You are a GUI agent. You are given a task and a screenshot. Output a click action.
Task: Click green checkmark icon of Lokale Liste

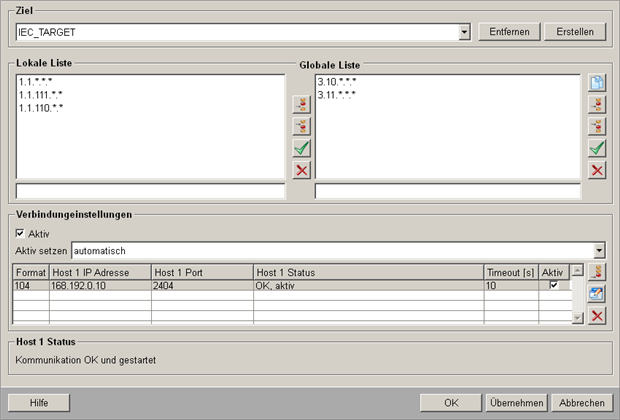point(301,148)
